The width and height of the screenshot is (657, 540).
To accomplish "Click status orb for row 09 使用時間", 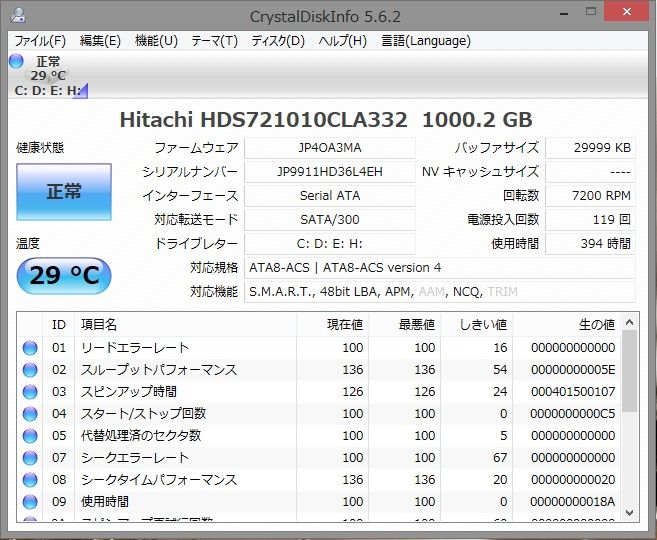I will 30,502.
